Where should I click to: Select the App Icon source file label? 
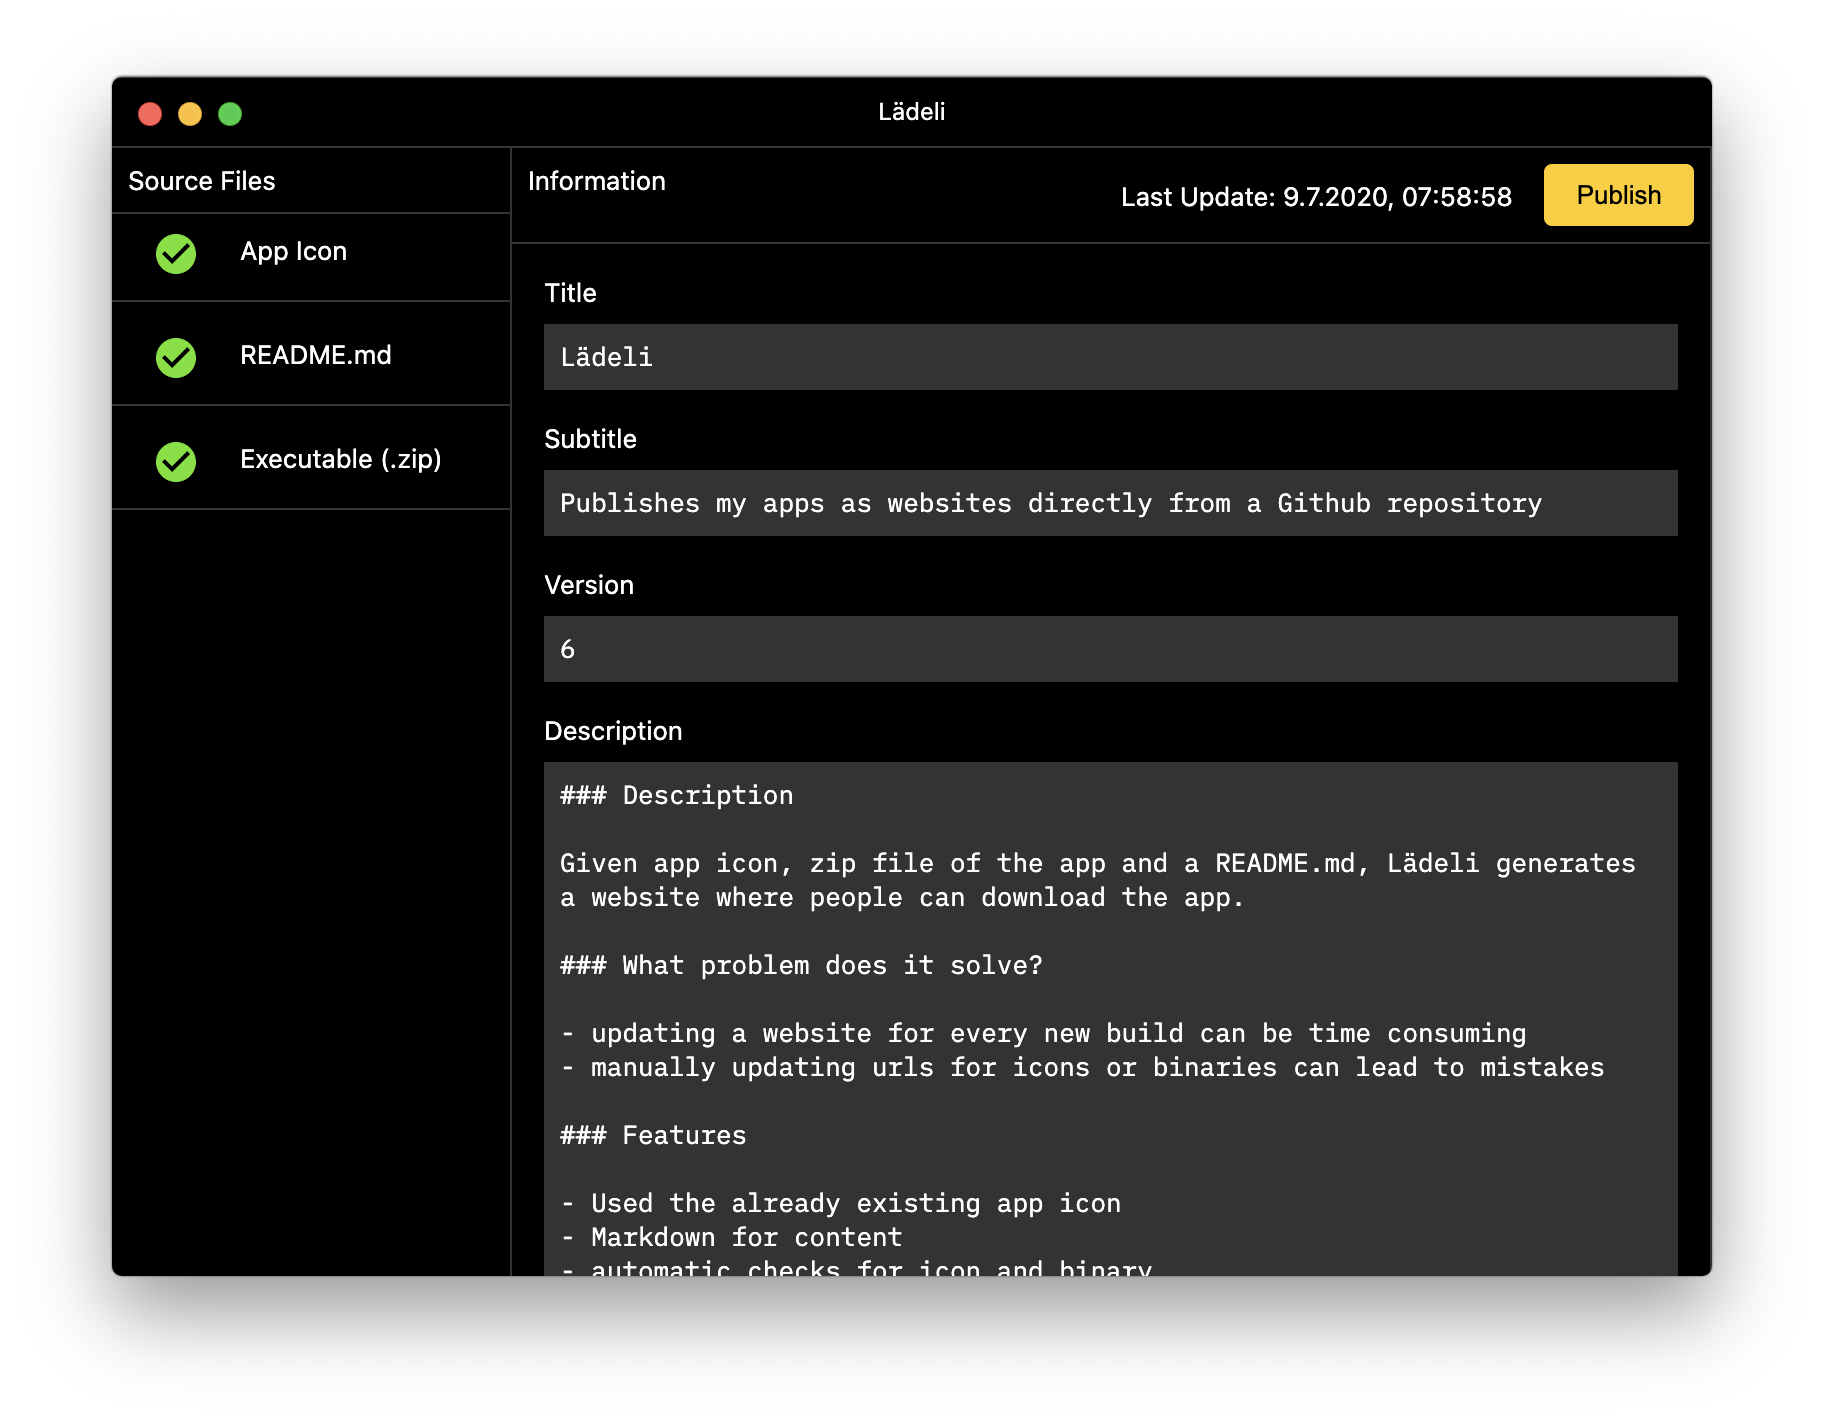coord(293,252)
